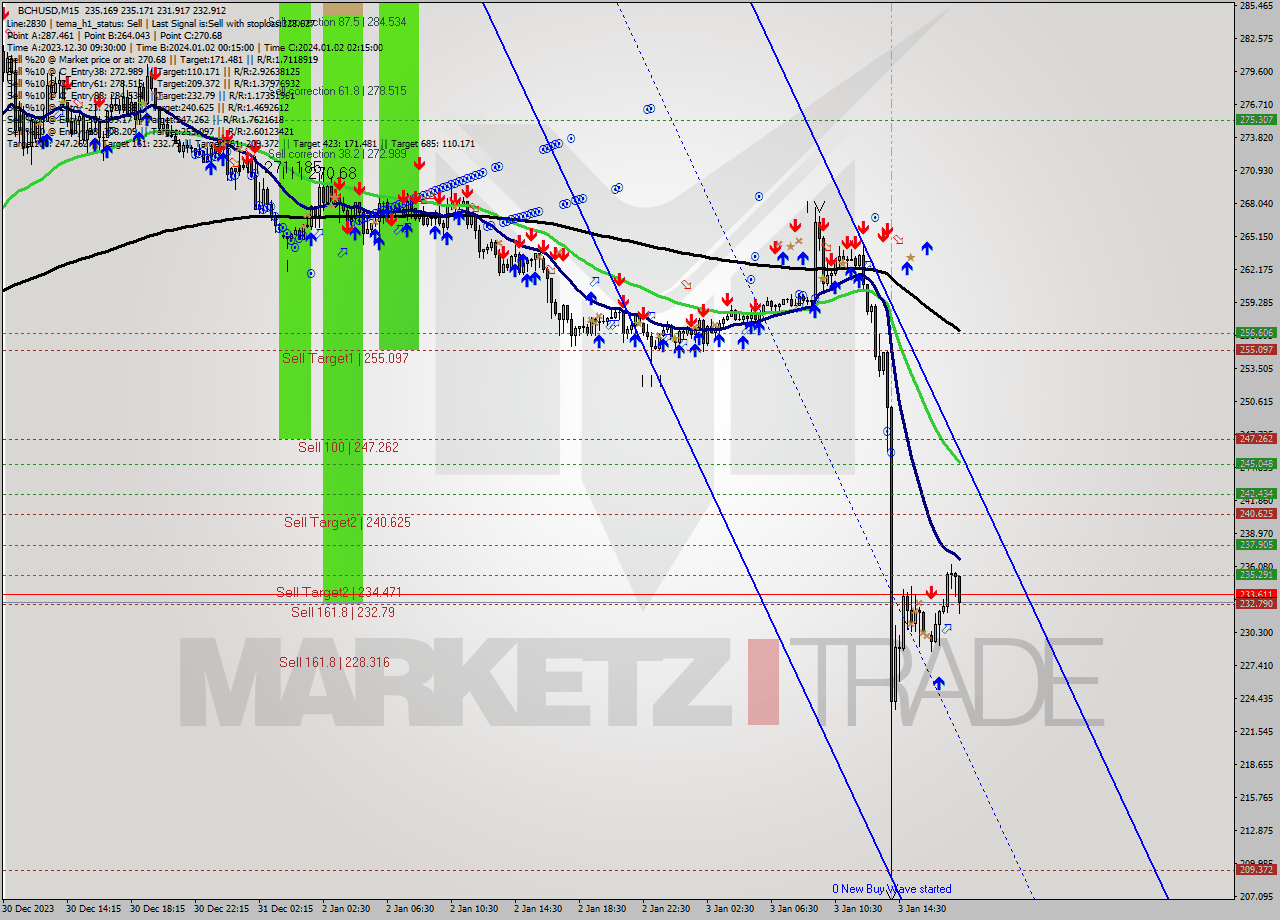Viewport: 1280px width, 920px height.
Task: Click the 'Sell 100 | 247.262' label
Action: tap(348, 447)
